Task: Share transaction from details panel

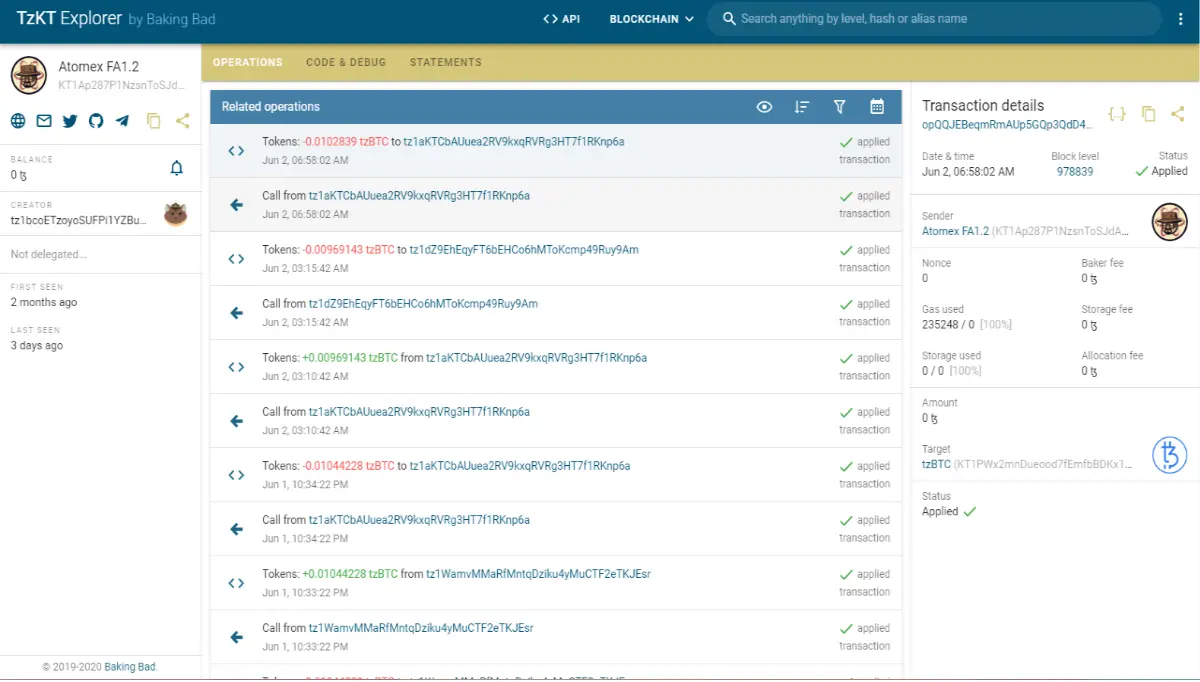Action: coord(1178,114)
